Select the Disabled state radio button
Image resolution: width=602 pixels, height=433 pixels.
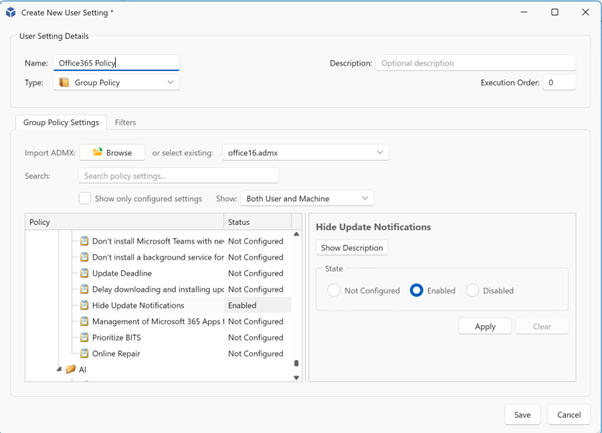472,291
